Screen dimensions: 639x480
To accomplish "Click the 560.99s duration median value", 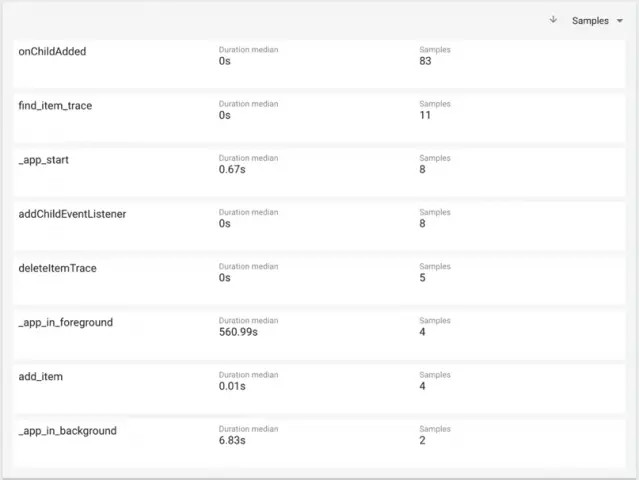I will pyautogui.click(x=239, y=332).
